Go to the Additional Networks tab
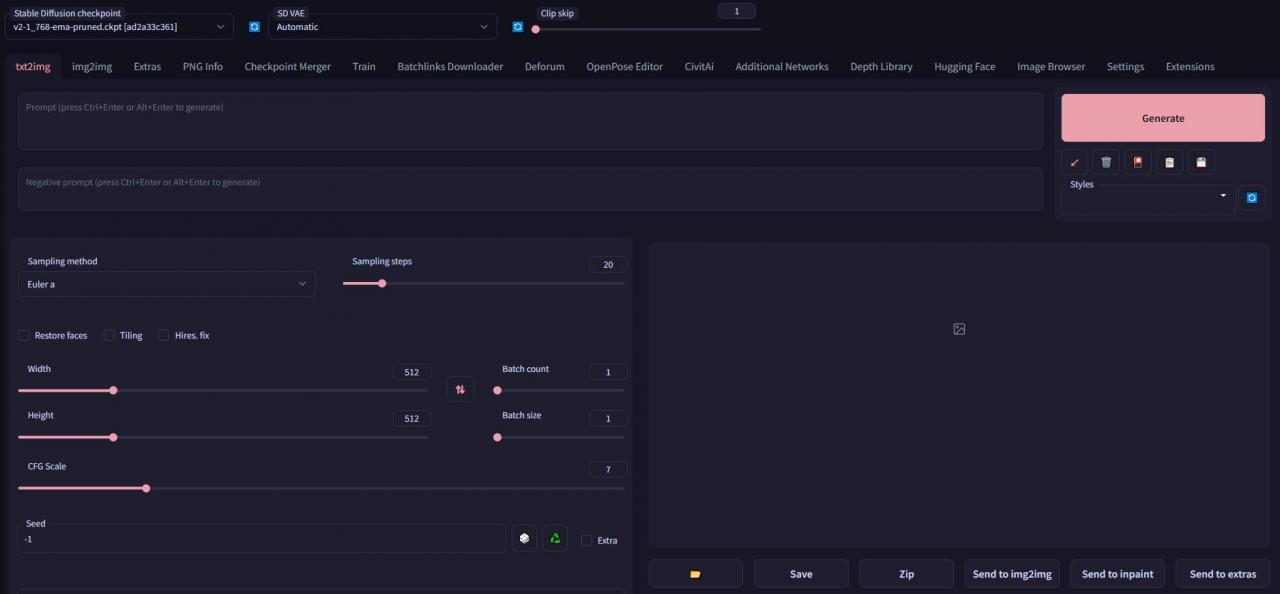The width and height of the screenshot is (1280, 594). pos(782,66)
